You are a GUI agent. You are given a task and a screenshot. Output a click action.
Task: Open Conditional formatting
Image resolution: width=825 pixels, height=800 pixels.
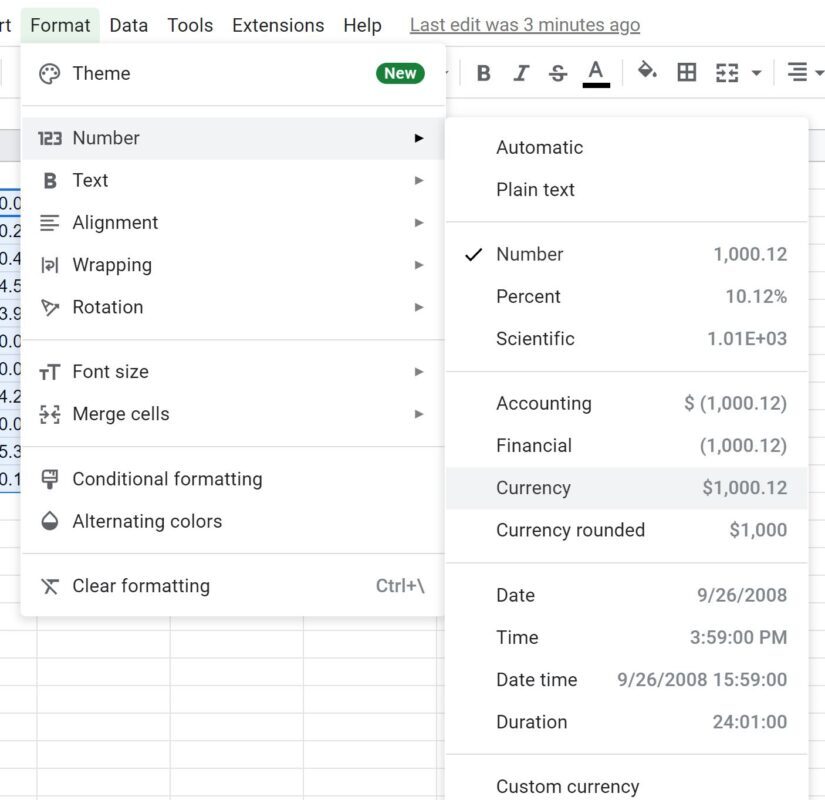click(x=233, y=479)
